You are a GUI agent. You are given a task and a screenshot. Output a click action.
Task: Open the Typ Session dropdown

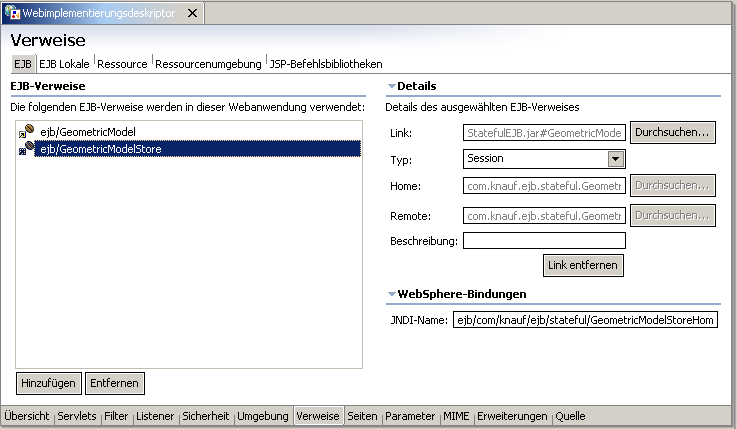[615, 159]
